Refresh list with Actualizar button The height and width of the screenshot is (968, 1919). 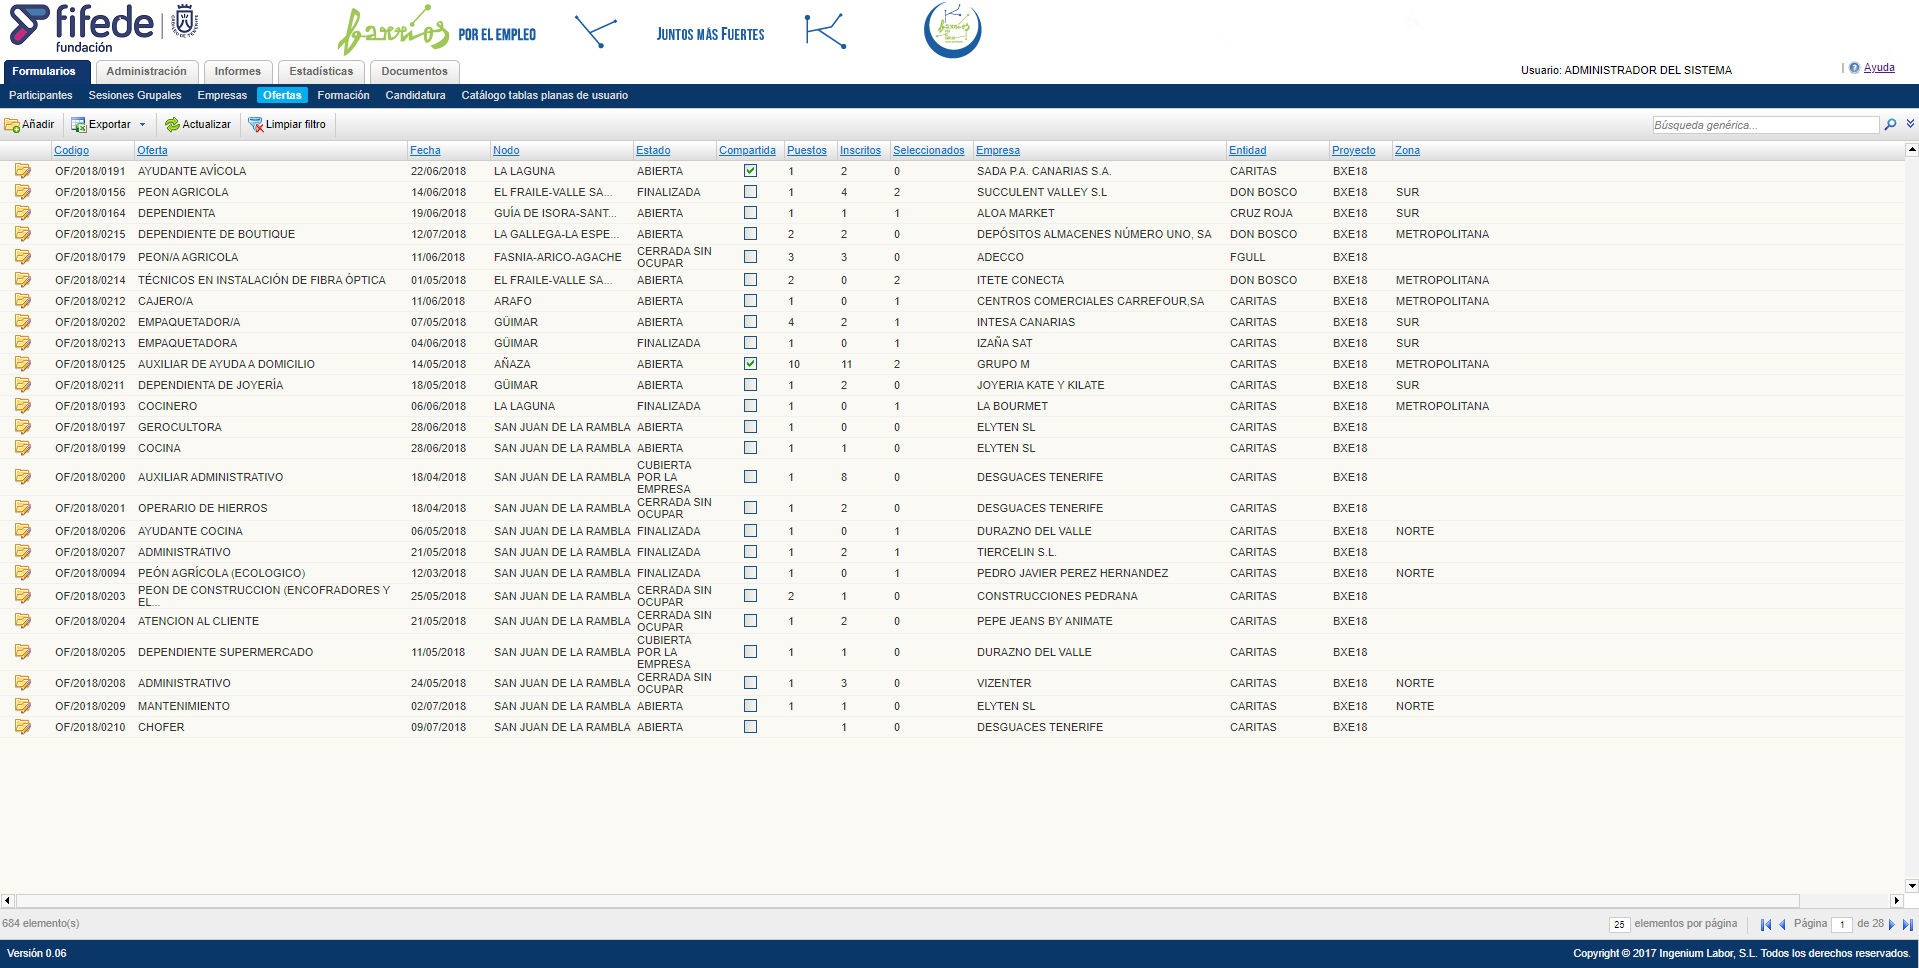[198, 125]
